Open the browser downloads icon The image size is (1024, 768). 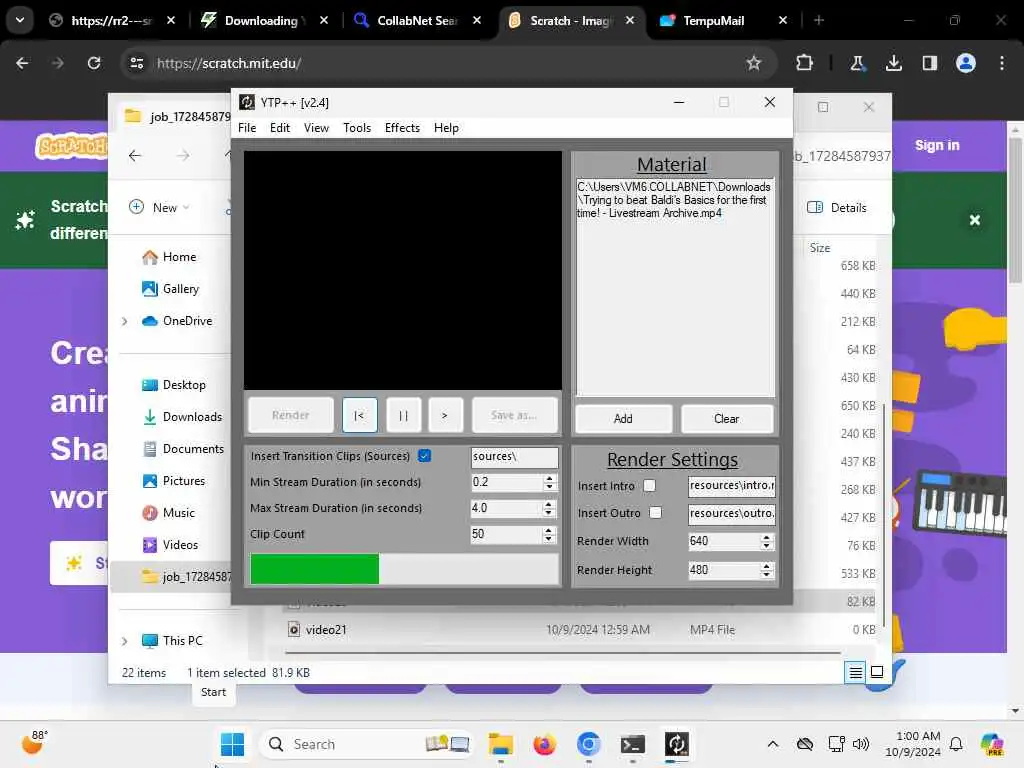point(893,63)
